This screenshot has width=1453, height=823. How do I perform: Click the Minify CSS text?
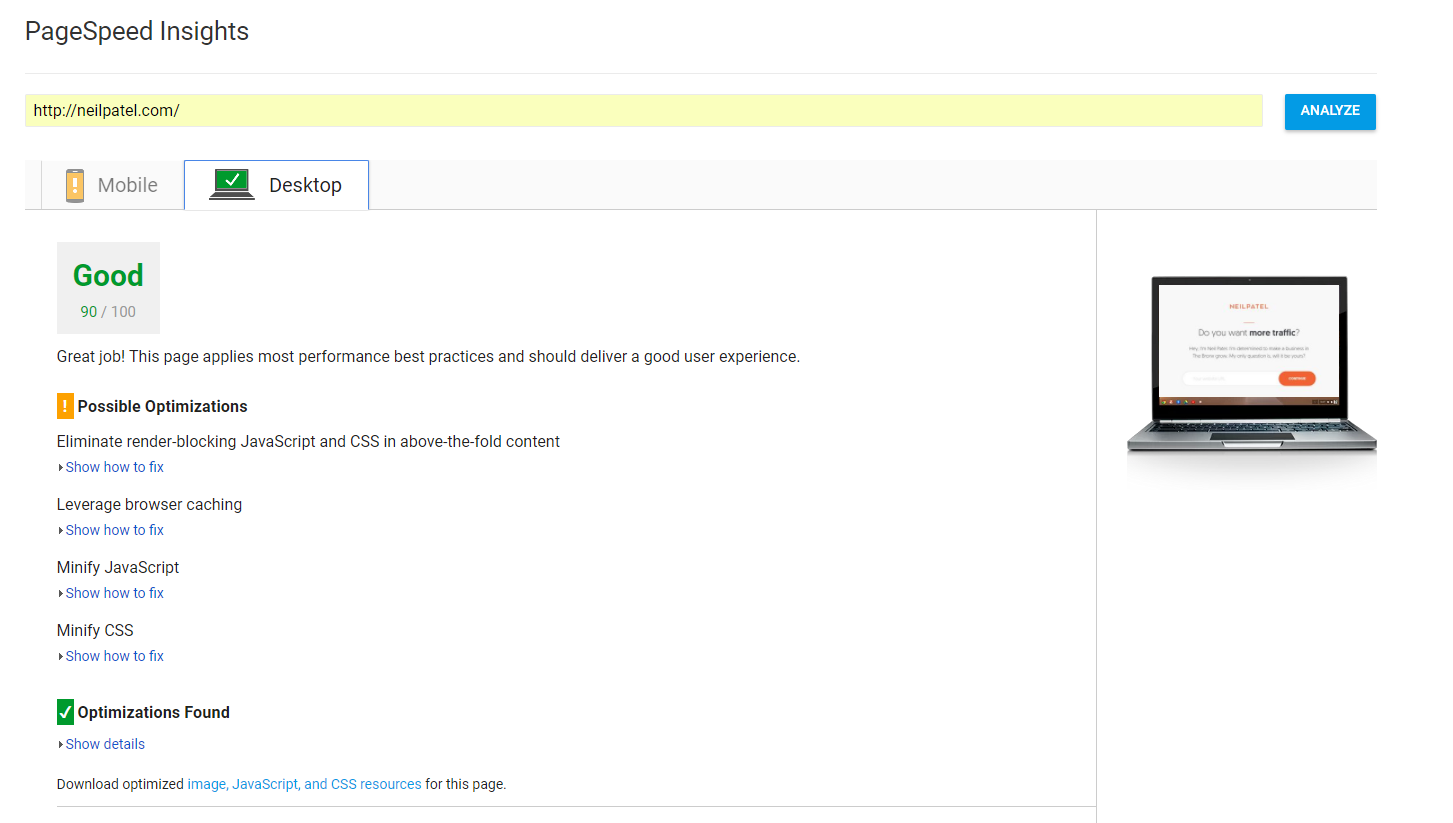[x=95, y=630]
